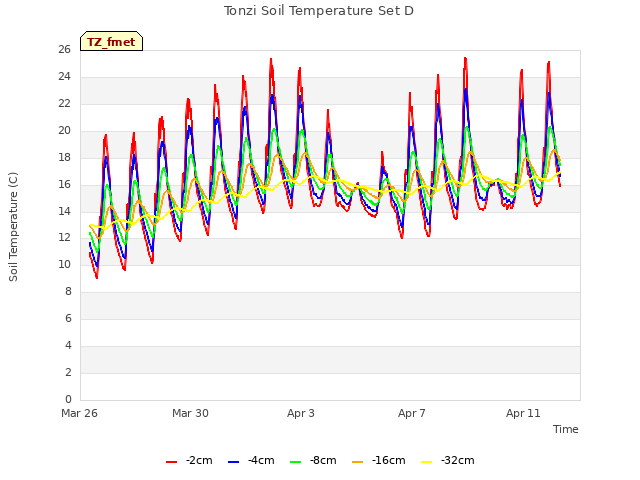Click the 26 y-axis tick label
640x480 pixels.
coord(64,50)
